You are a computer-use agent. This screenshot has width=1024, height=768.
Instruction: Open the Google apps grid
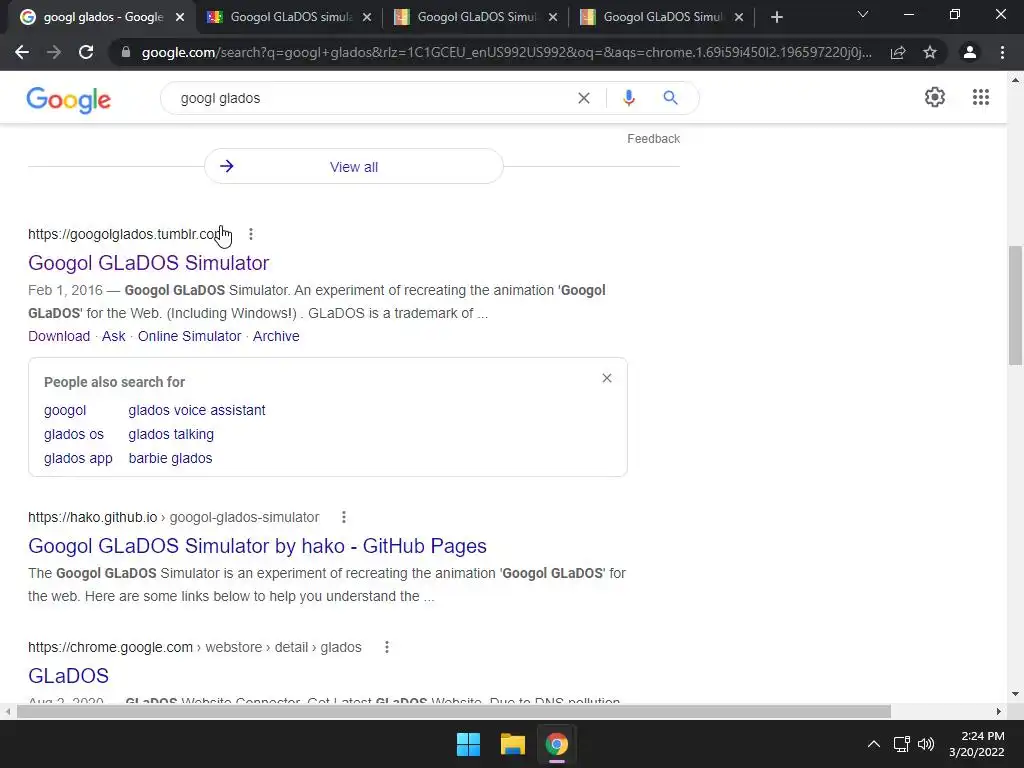[x=980, y=97]
